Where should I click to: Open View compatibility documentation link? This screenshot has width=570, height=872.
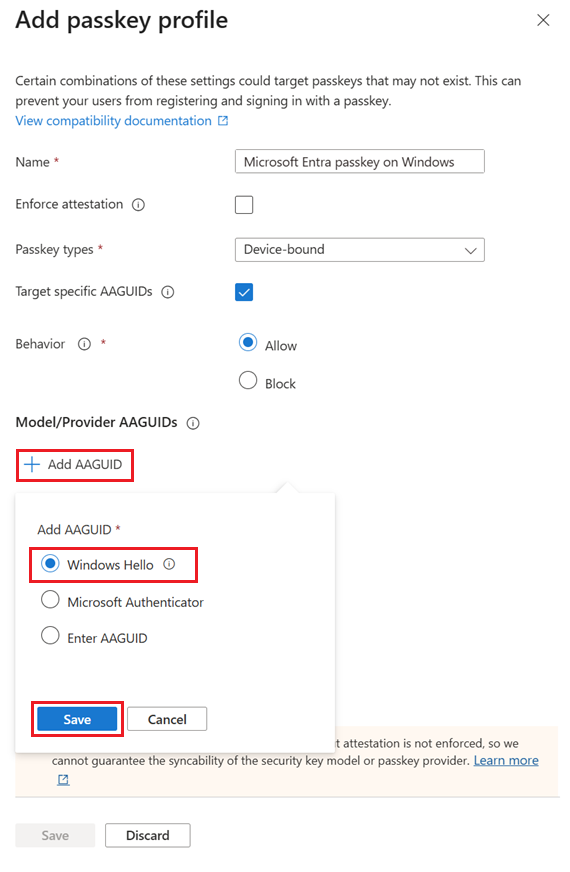click(x=113, y=121)
